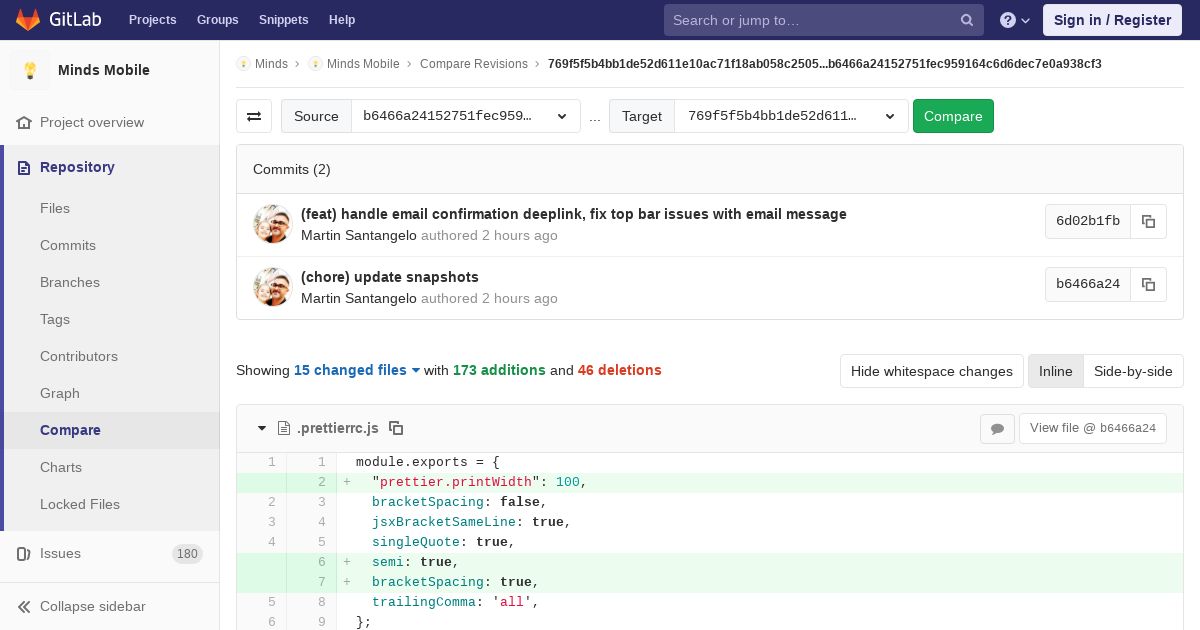The height and width of the screenshot is (630, 1200).
Task: Click the Repository document icon
Action: [x=24, y=167]
